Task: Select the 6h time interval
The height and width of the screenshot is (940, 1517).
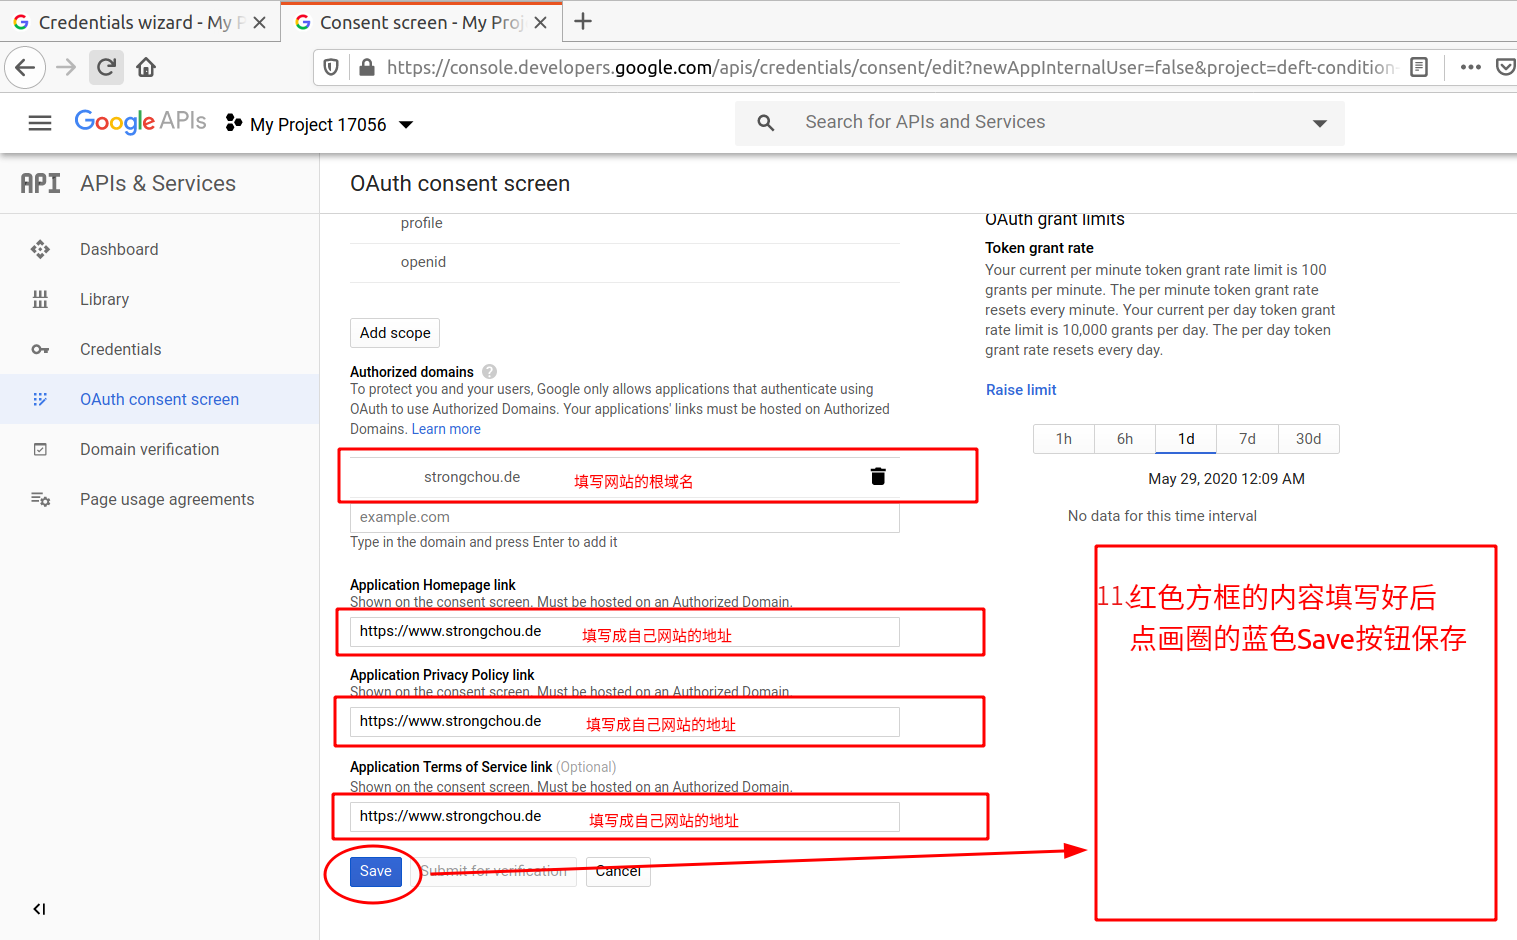Action: tap(1125, 439)
